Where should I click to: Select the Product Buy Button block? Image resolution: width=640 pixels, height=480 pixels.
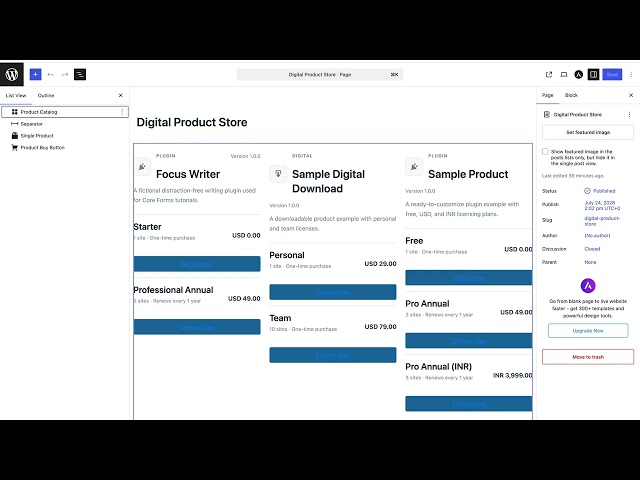pyautogui.click(x=42, y=147)
